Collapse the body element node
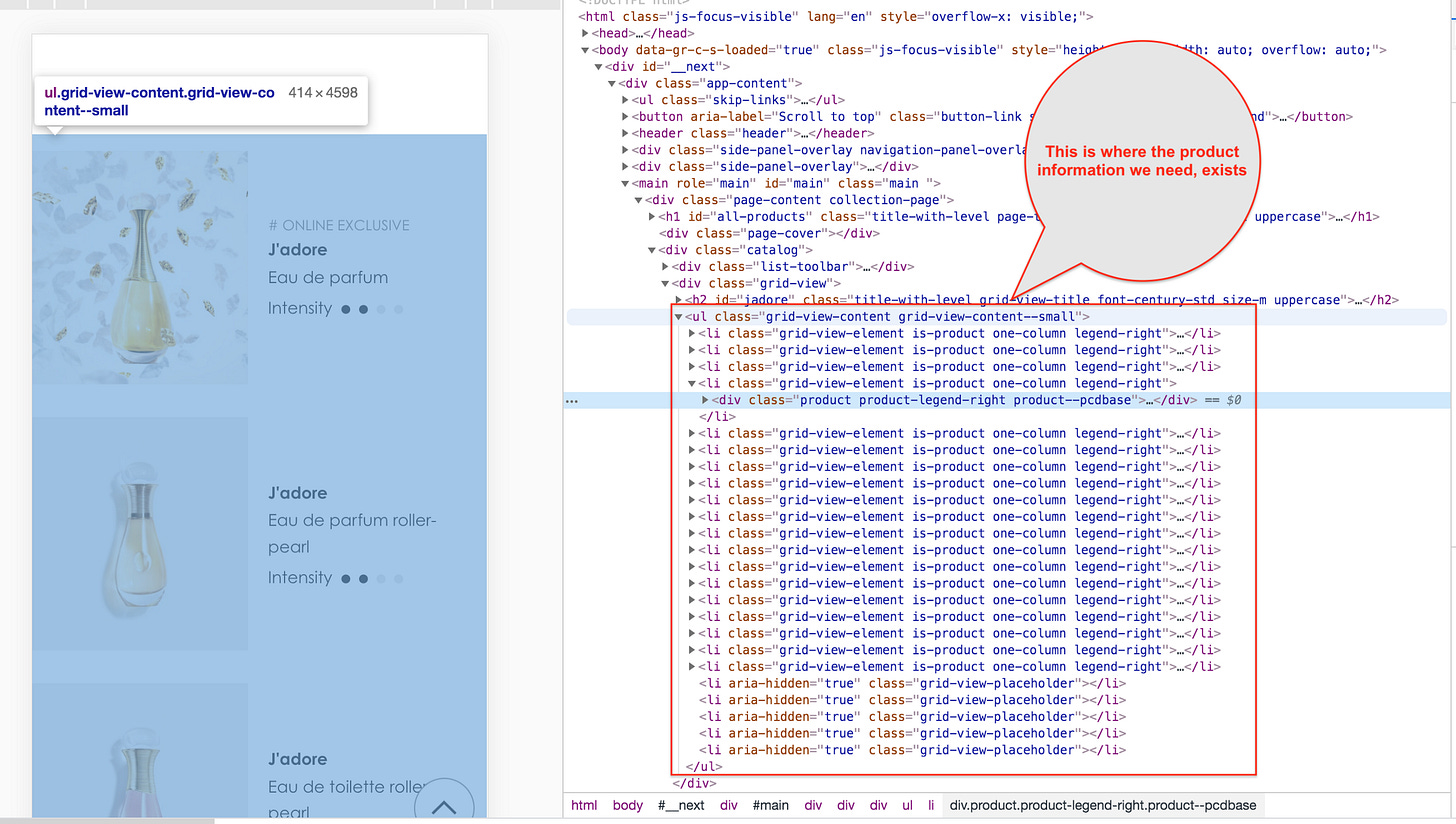Viewport: 1456px width, 824px height. [587, 50]
